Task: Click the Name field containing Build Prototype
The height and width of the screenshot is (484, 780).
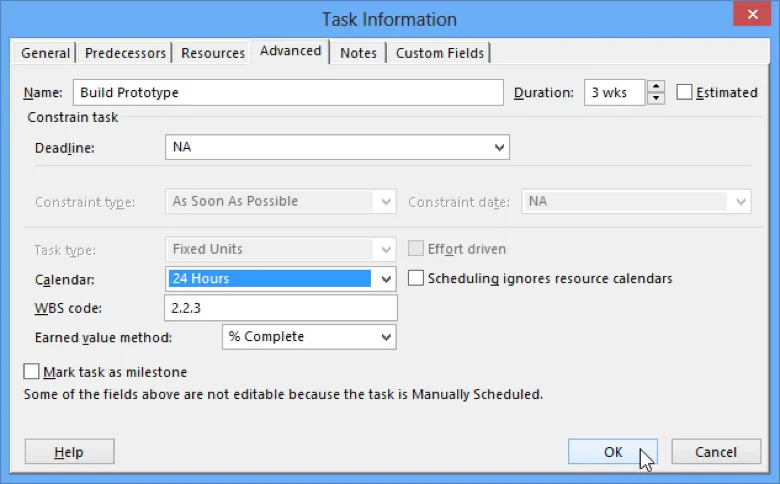Action: pos(288,93)
